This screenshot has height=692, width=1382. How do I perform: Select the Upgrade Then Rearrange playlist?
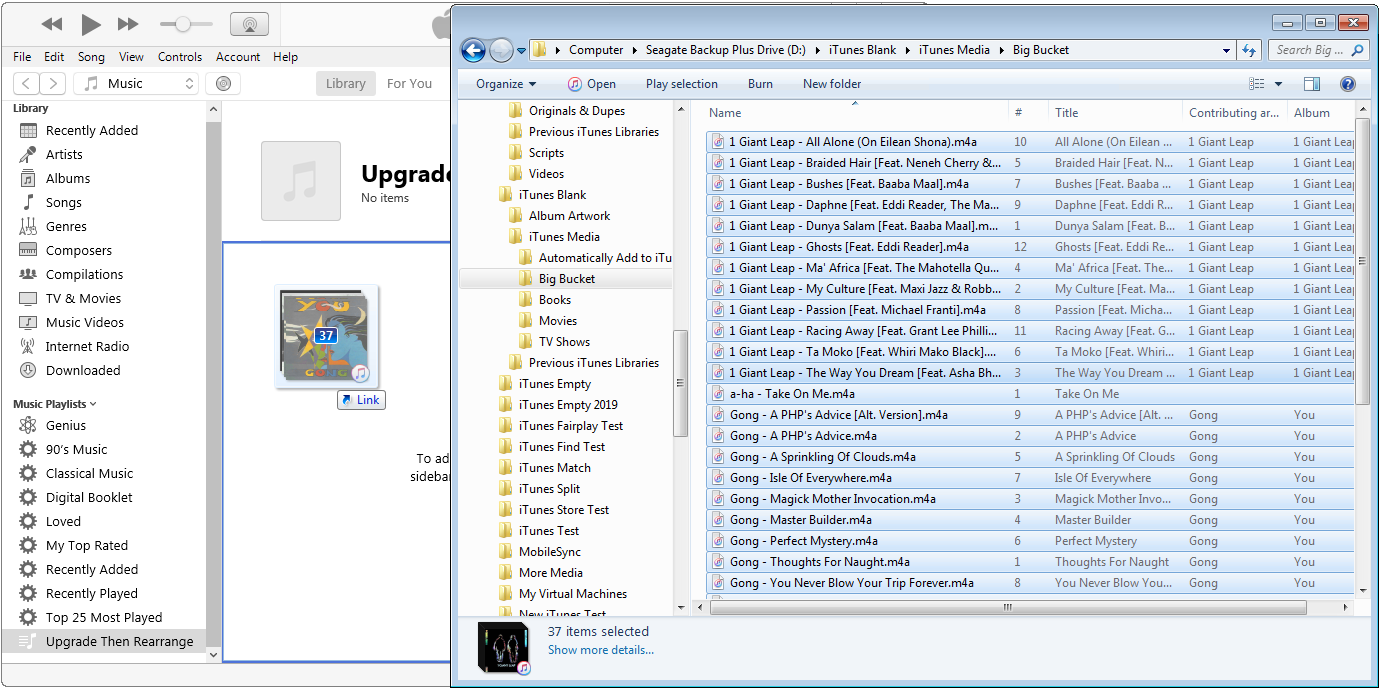[x=104, y=642]
